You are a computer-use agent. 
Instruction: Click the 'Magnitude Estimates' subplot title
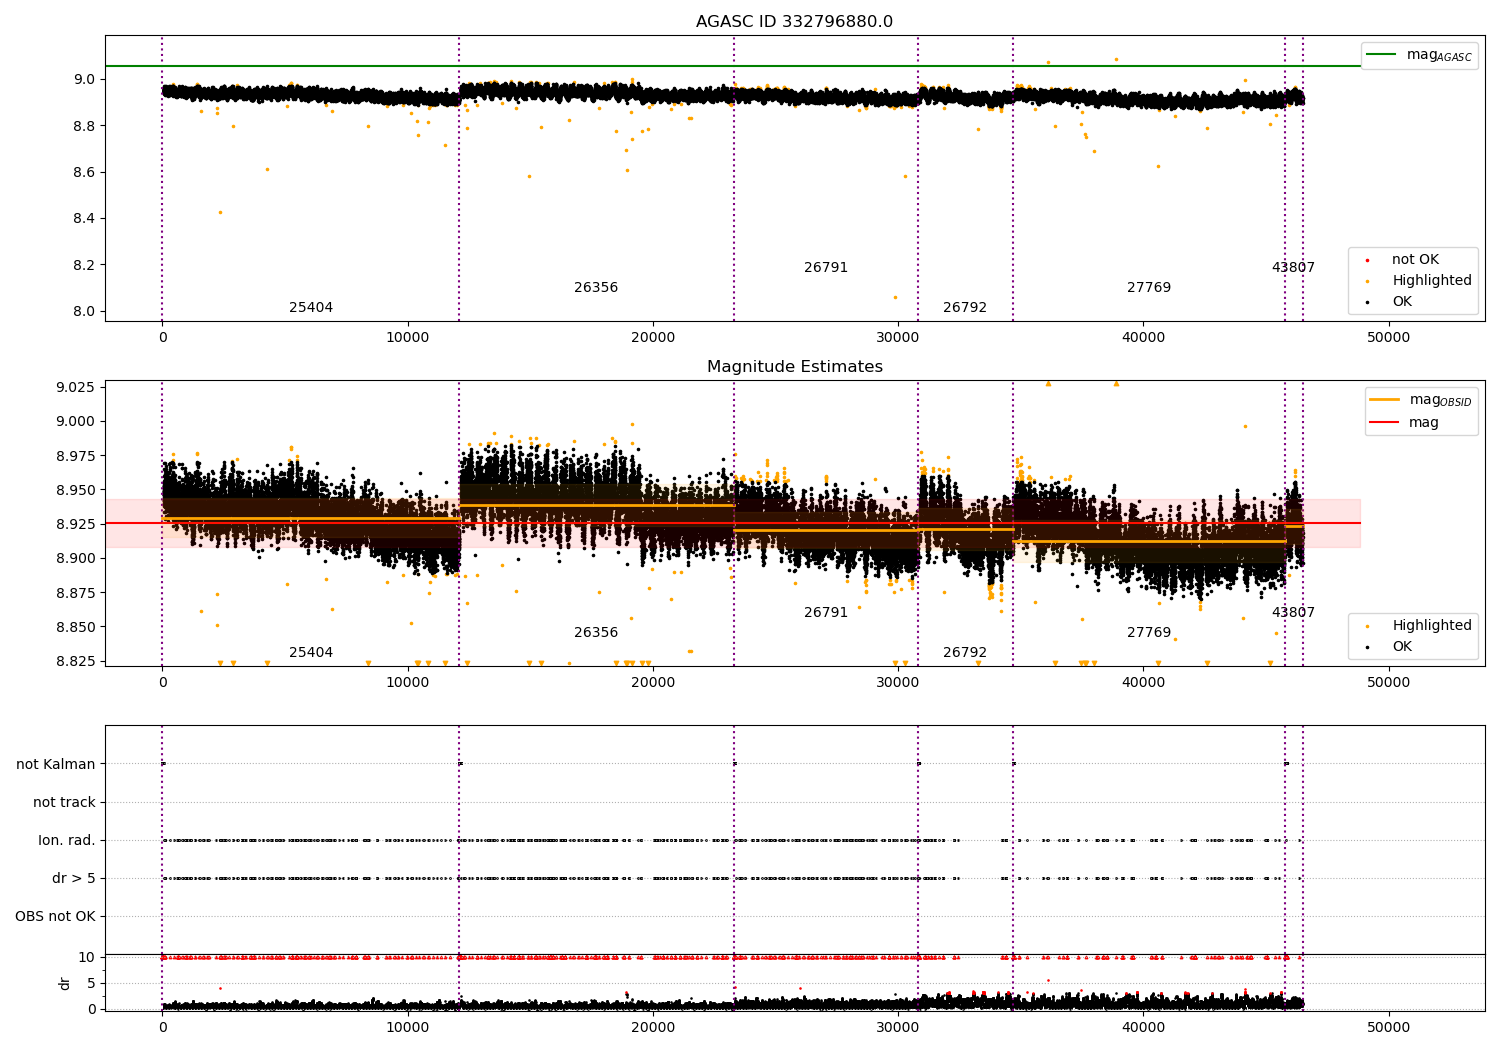[794, 367]
